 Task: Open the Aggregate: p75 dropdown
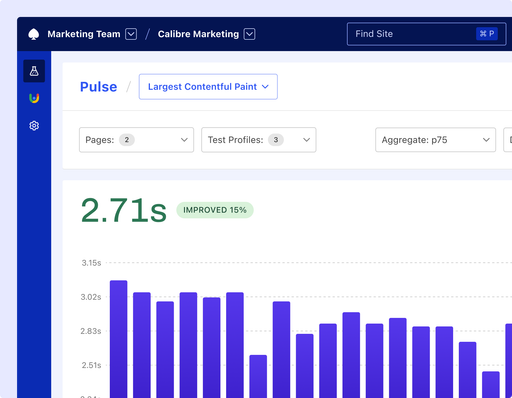pos(435,140)
